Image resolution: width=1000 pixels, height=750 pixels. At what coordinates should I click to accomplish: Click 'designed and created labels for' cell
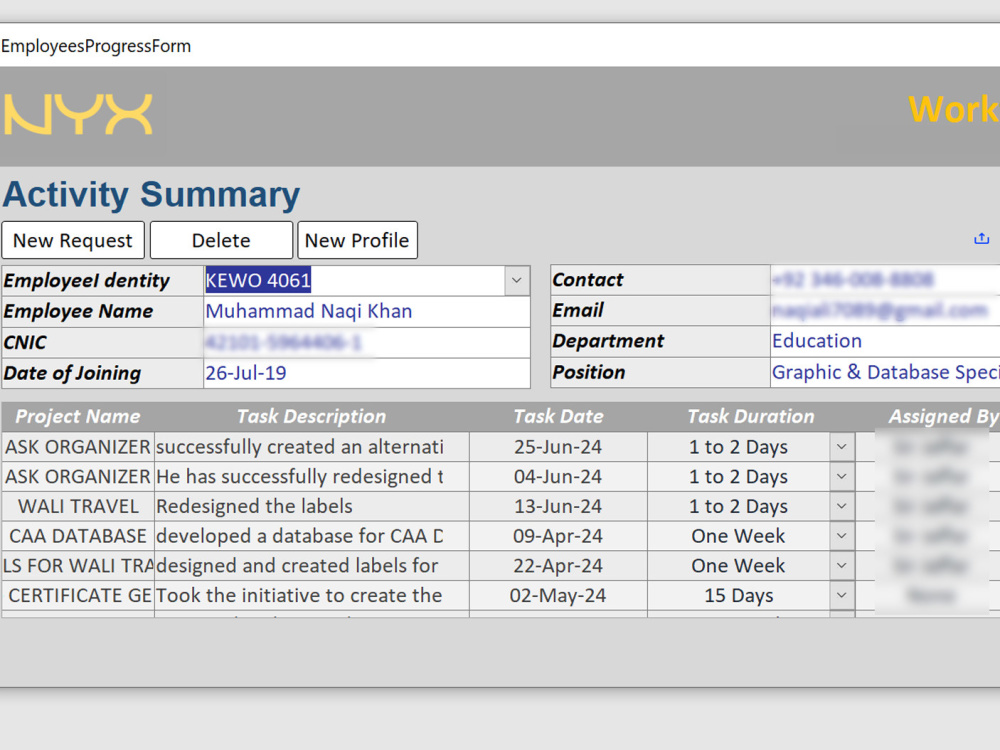(312, 566)
